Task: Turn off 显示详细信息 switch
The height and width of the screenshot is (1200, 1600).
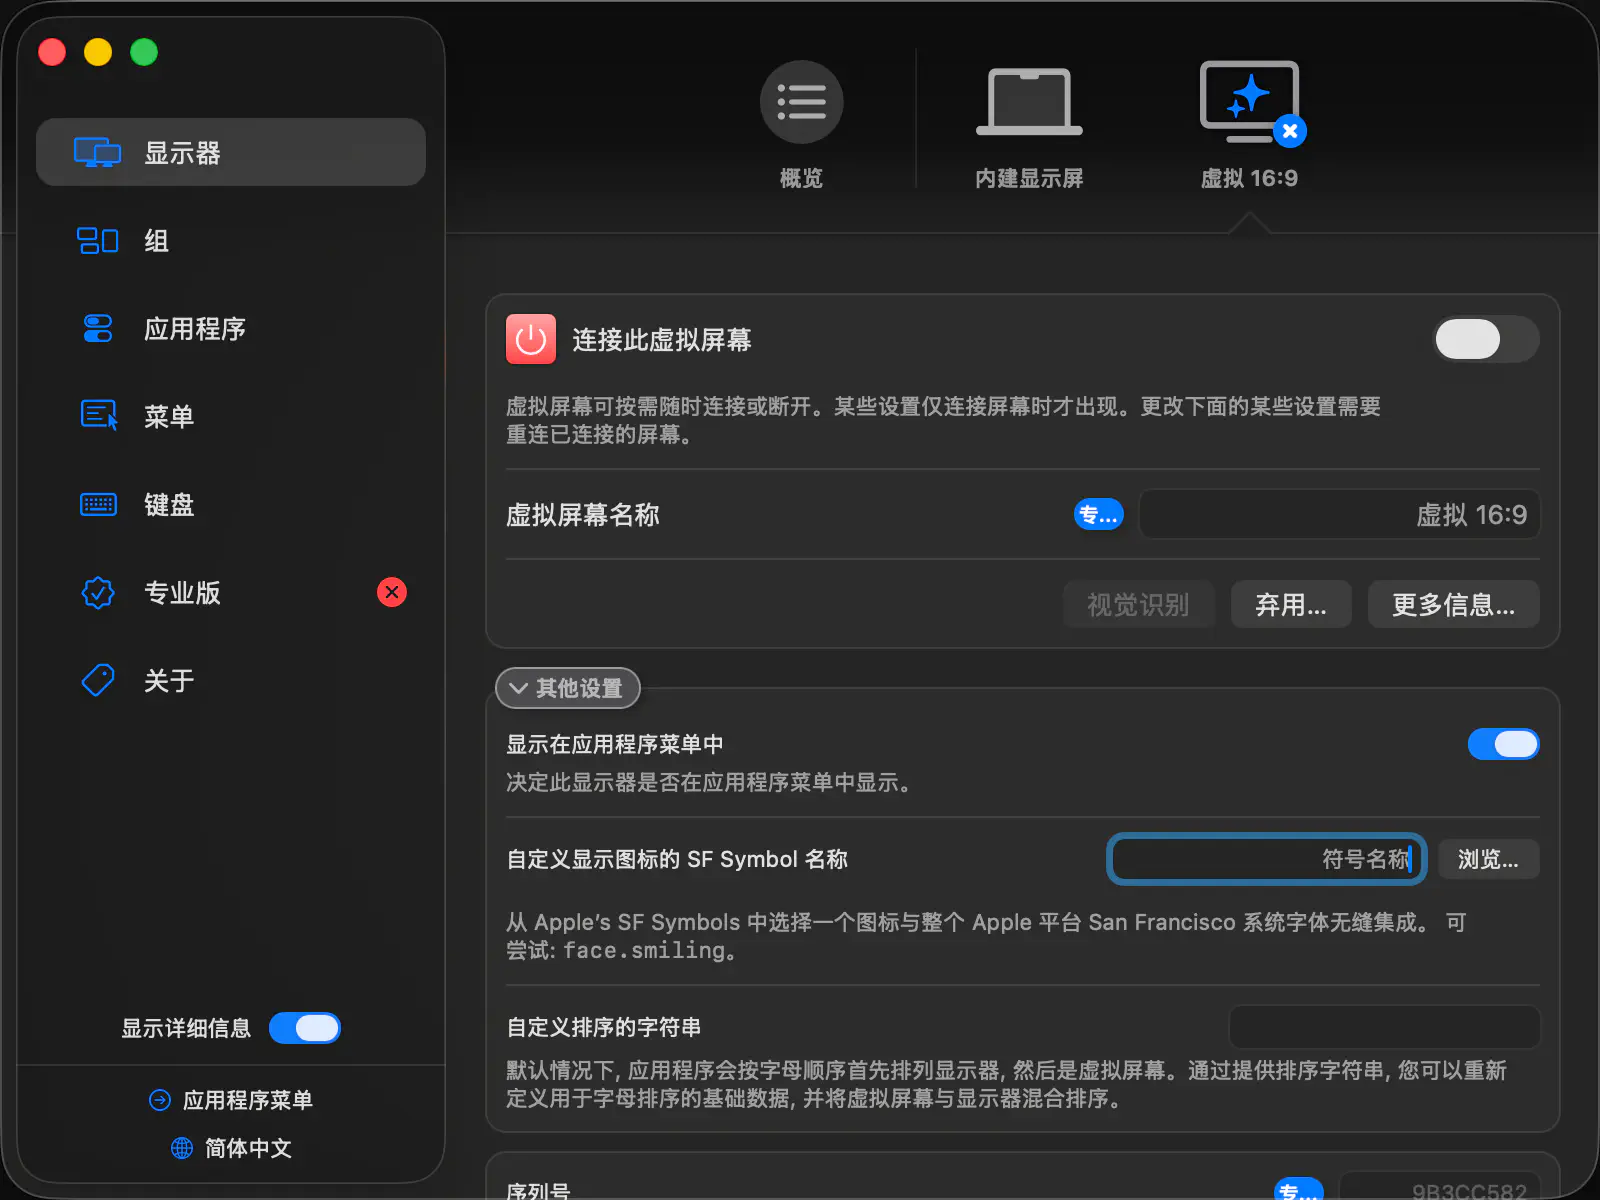Action: 305,1028
